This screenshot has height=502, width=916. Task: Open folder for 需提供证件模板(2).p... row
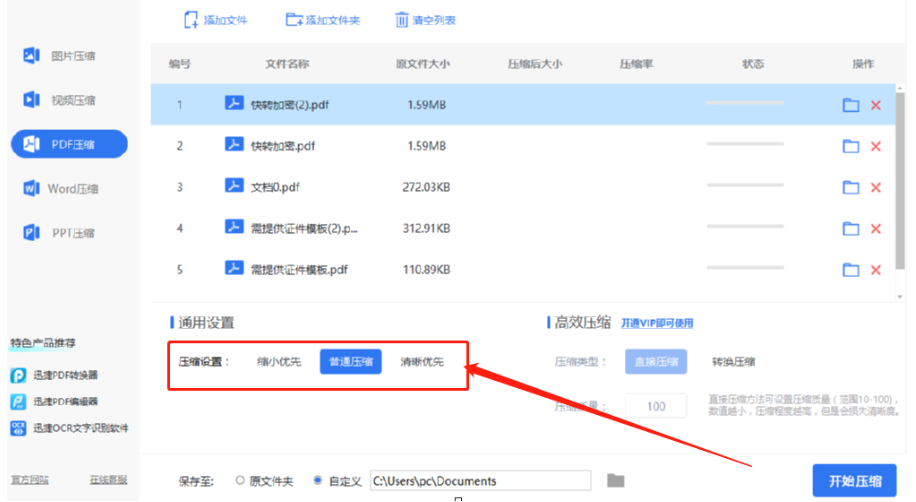tap(851, 229)
